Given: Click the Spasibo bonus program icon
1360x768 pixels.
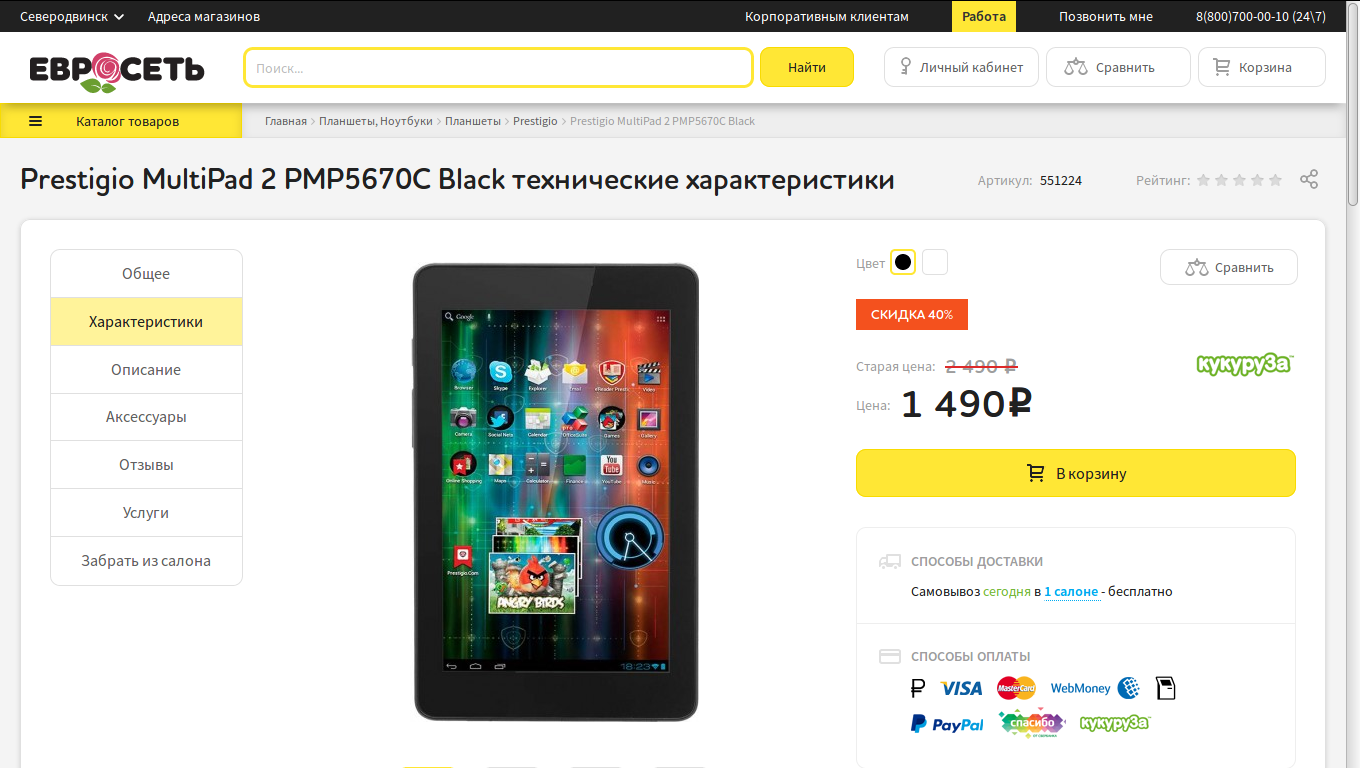Looking at the screenshot, I should [x=1032, y=723].
